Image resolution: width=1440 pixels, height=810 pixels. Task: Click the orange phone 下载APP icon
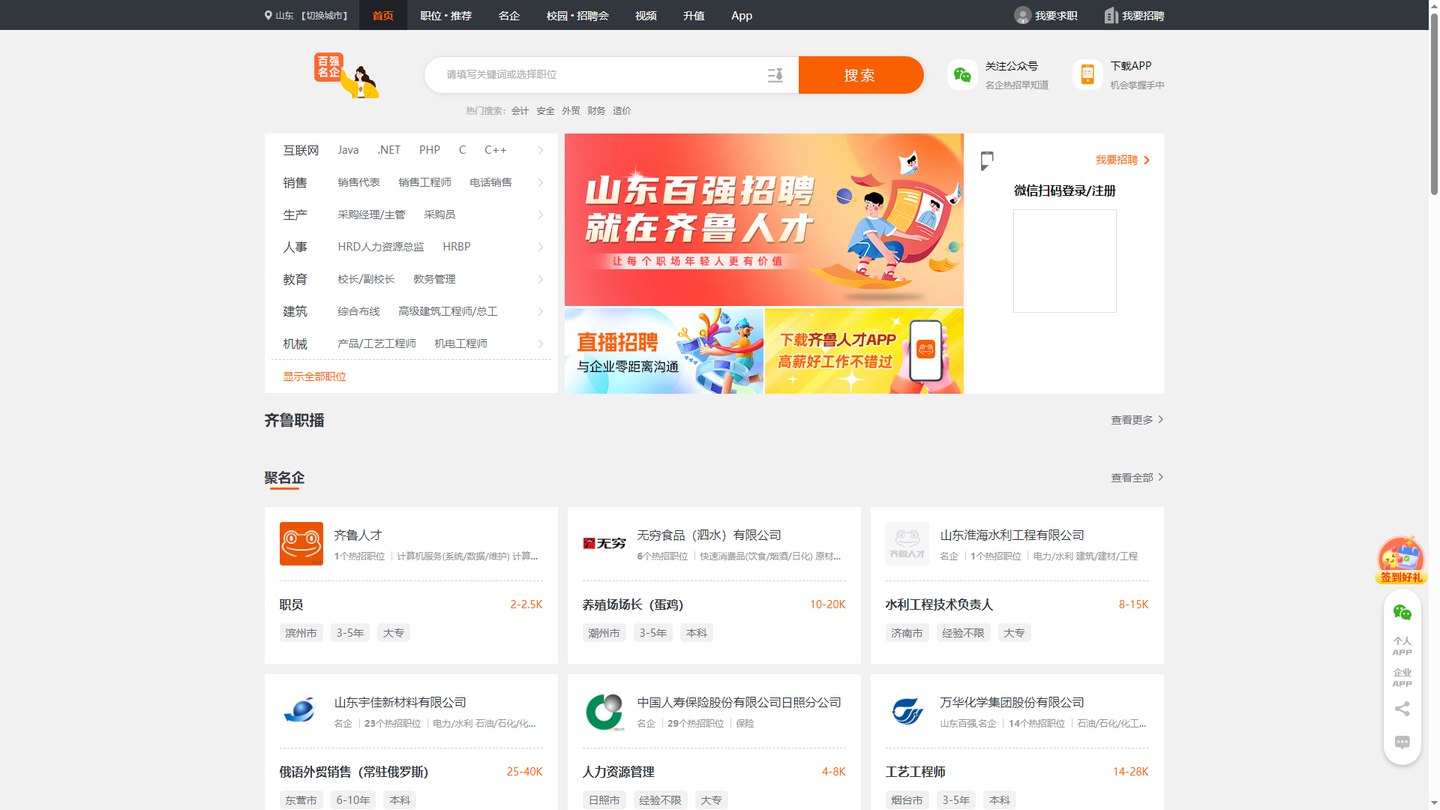pos(1087,74)
